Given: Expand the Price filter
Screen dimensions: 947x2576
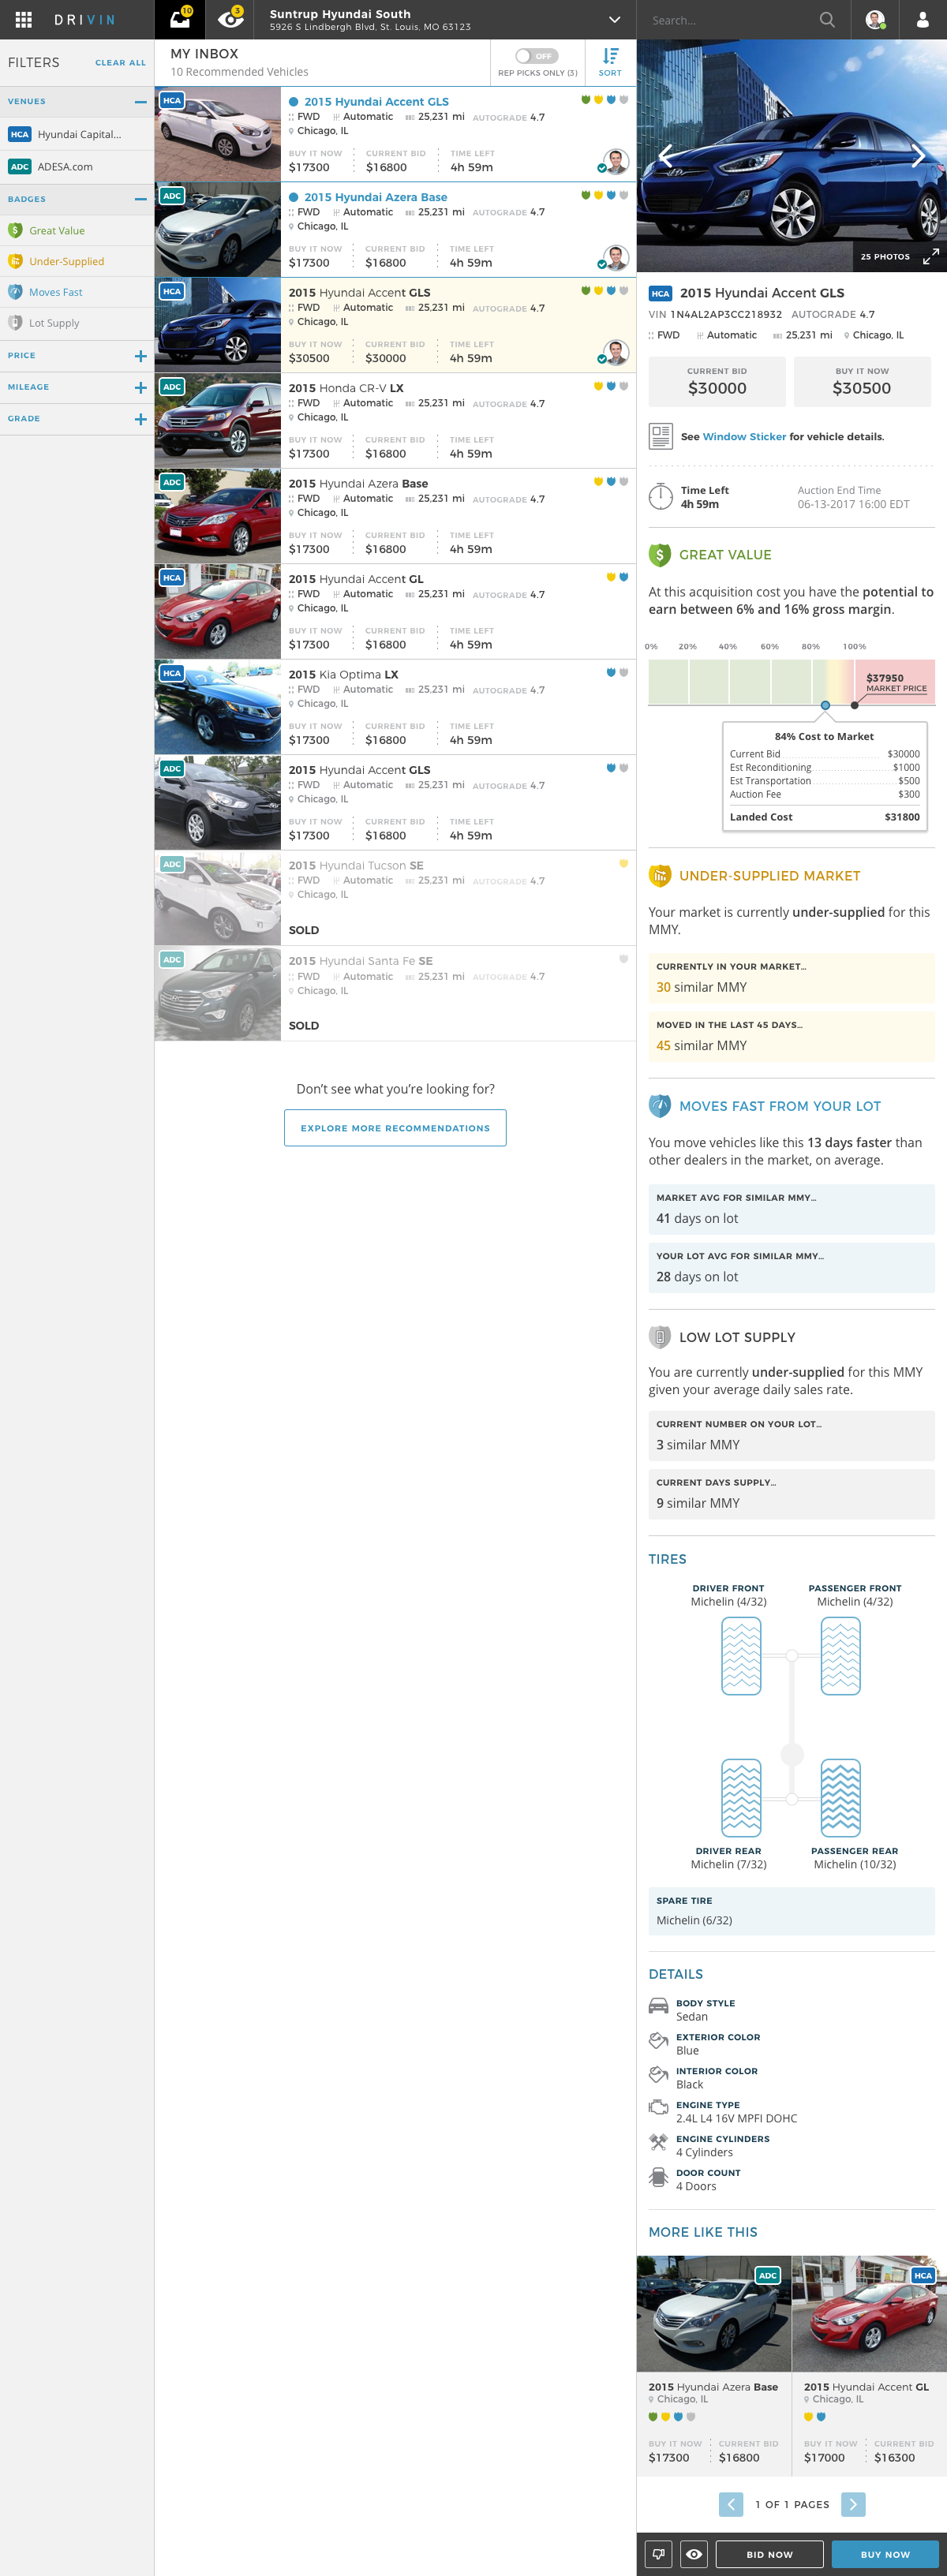Looking at the screenshot, I should pos(140,356).
